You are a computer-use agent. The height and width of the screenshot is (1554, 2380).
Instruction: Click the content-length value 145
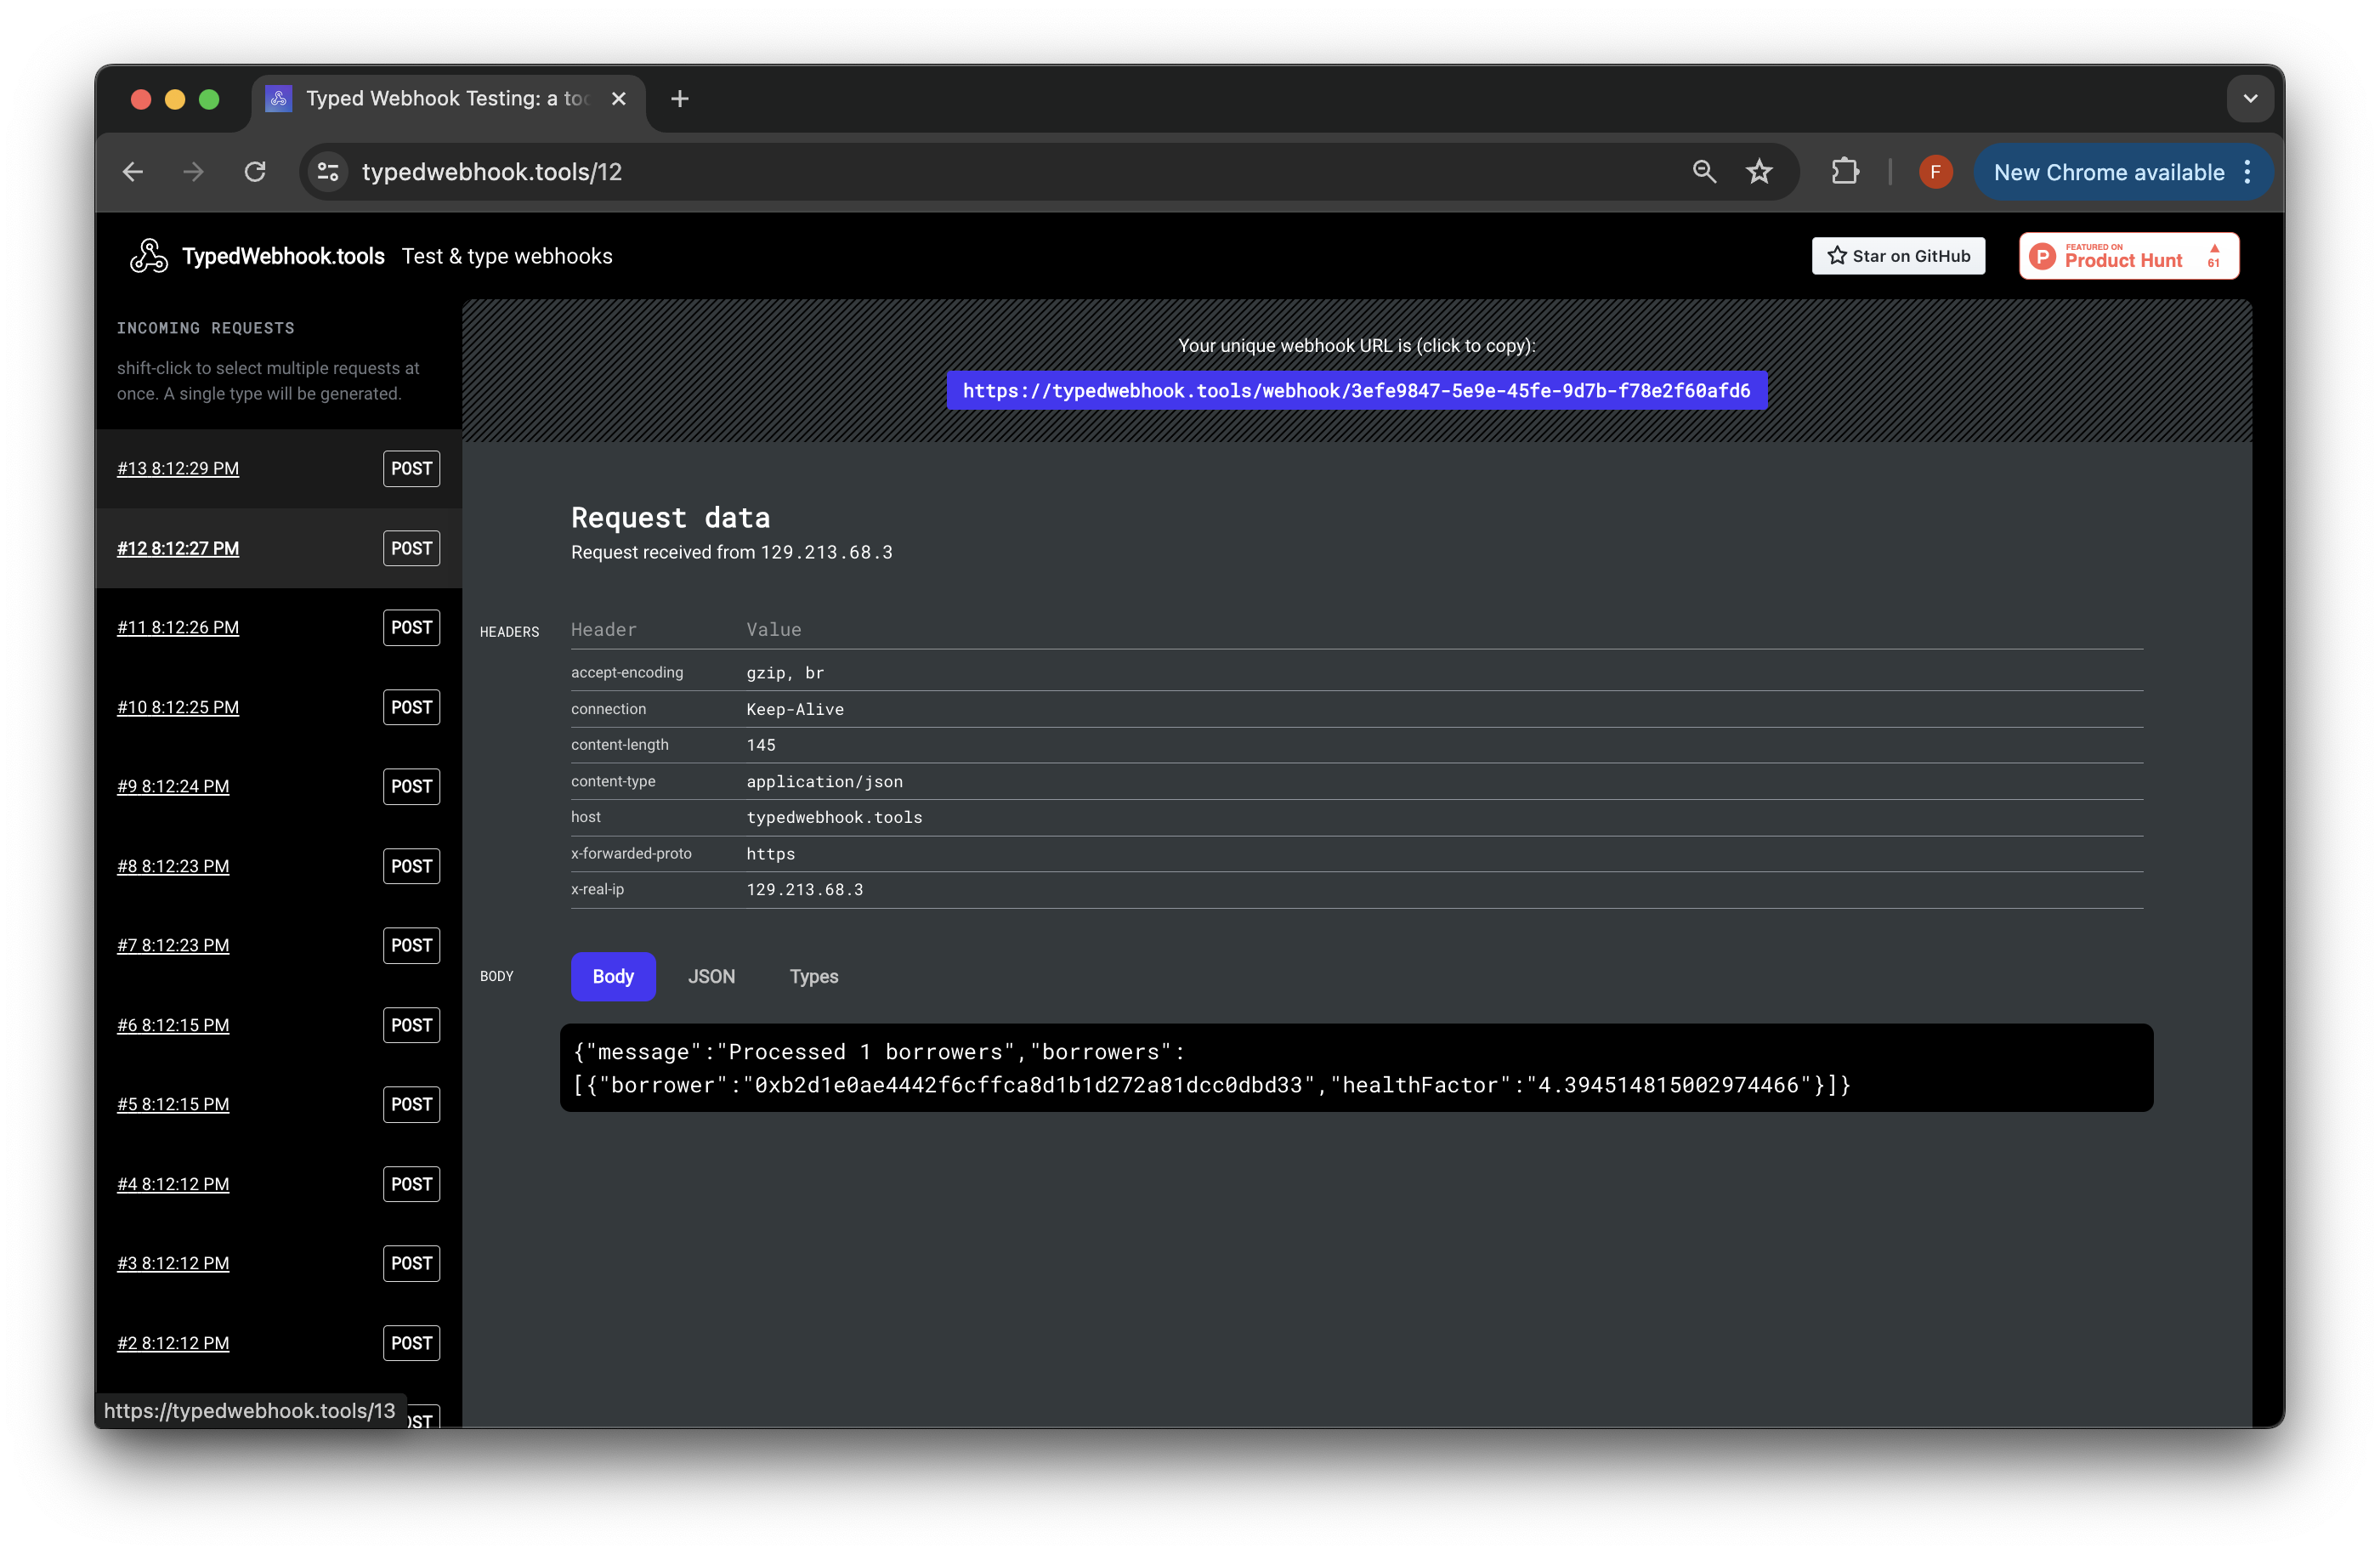tap(761, 745)
